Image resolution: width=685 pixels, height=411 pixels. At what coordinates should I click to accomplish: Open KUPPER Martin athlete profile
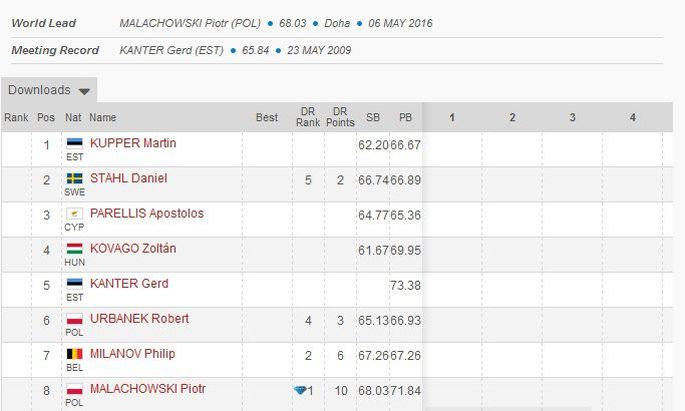point(133,143)
